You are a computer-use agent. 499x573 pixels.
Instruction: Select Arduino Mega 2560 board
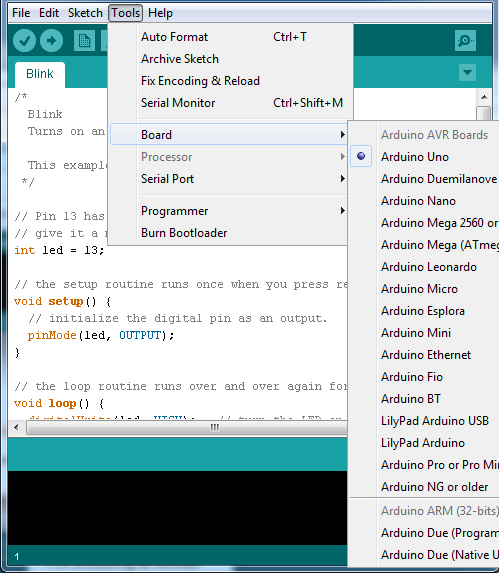[424, 223]
